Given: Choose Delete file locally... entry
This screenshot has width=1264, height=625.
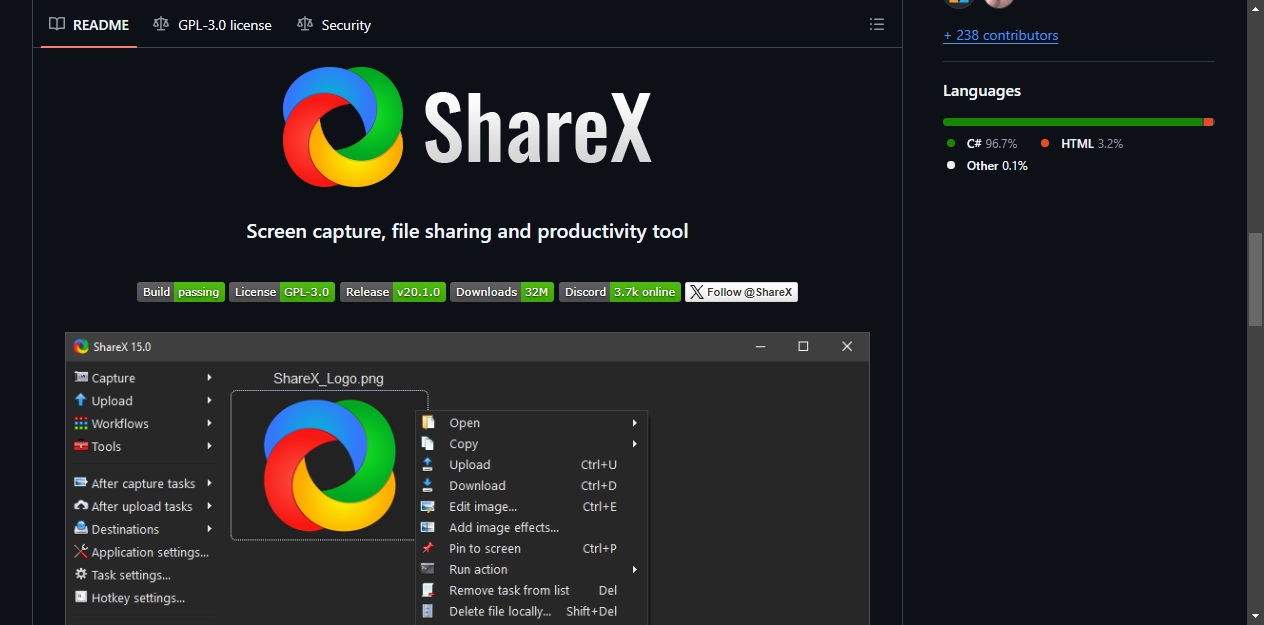Looking at the screenshot, I should 532,612.
